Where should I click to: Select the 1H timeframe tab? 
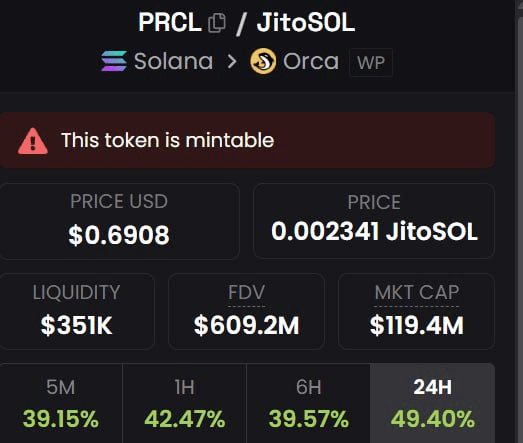pyautogui.click(x=184, y=403)
